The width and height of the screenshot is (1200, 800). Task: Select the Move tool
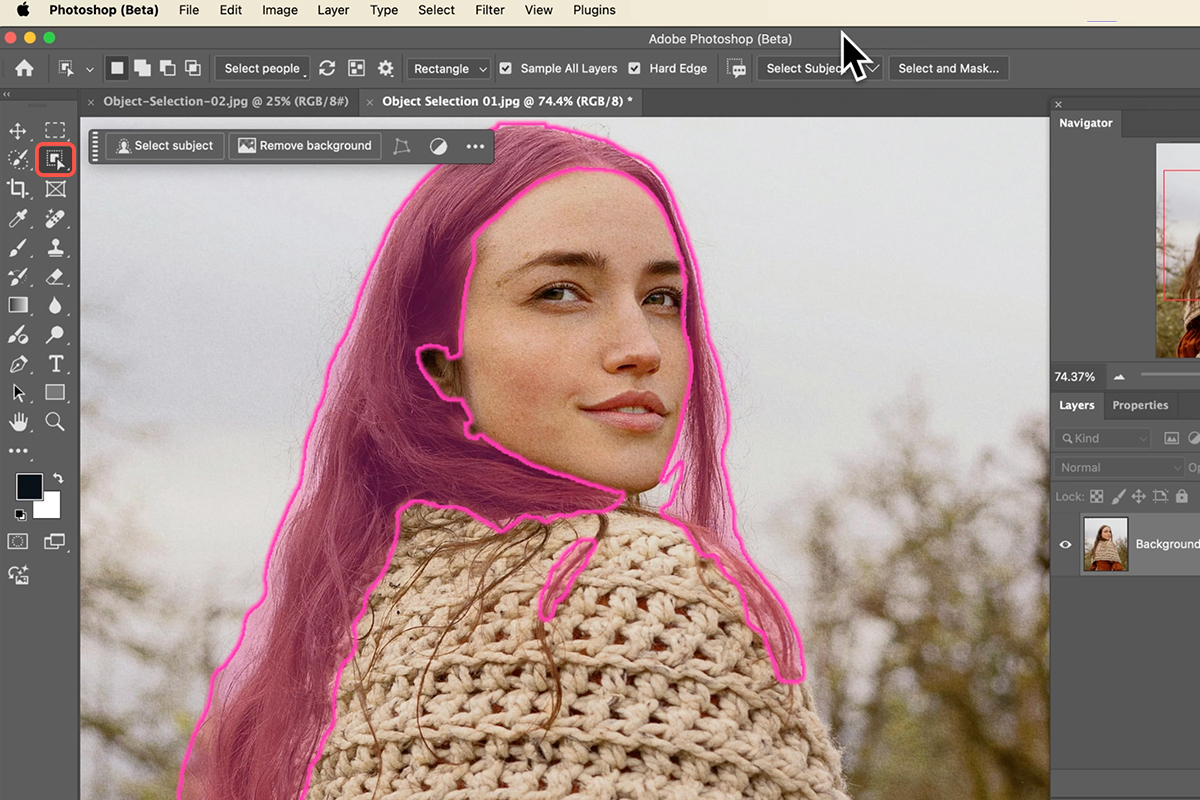pos(17,130)
